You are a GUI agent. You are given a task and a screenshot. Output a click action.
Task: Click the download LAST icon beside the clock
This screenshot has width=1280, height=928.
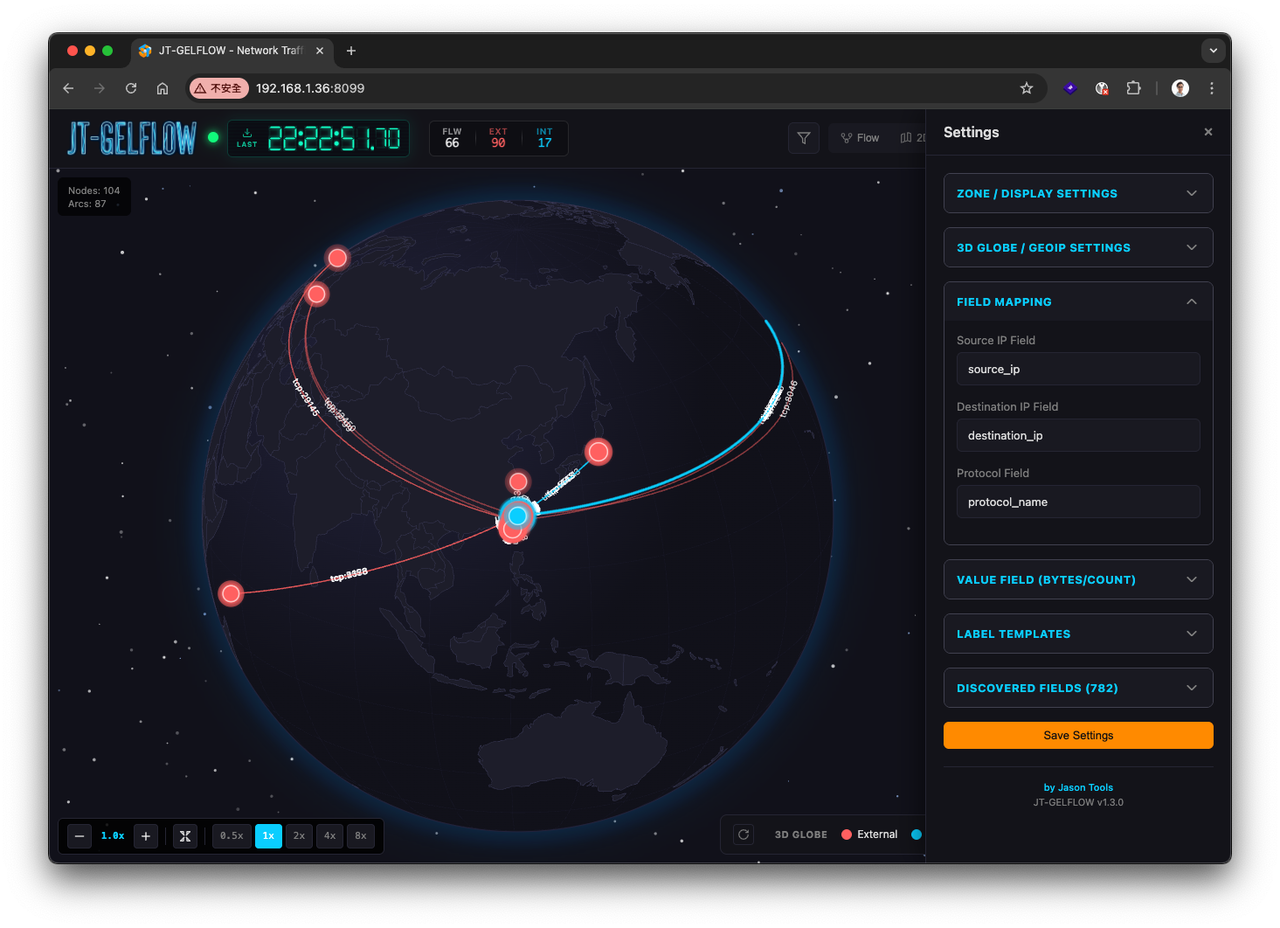coord(247,138)
